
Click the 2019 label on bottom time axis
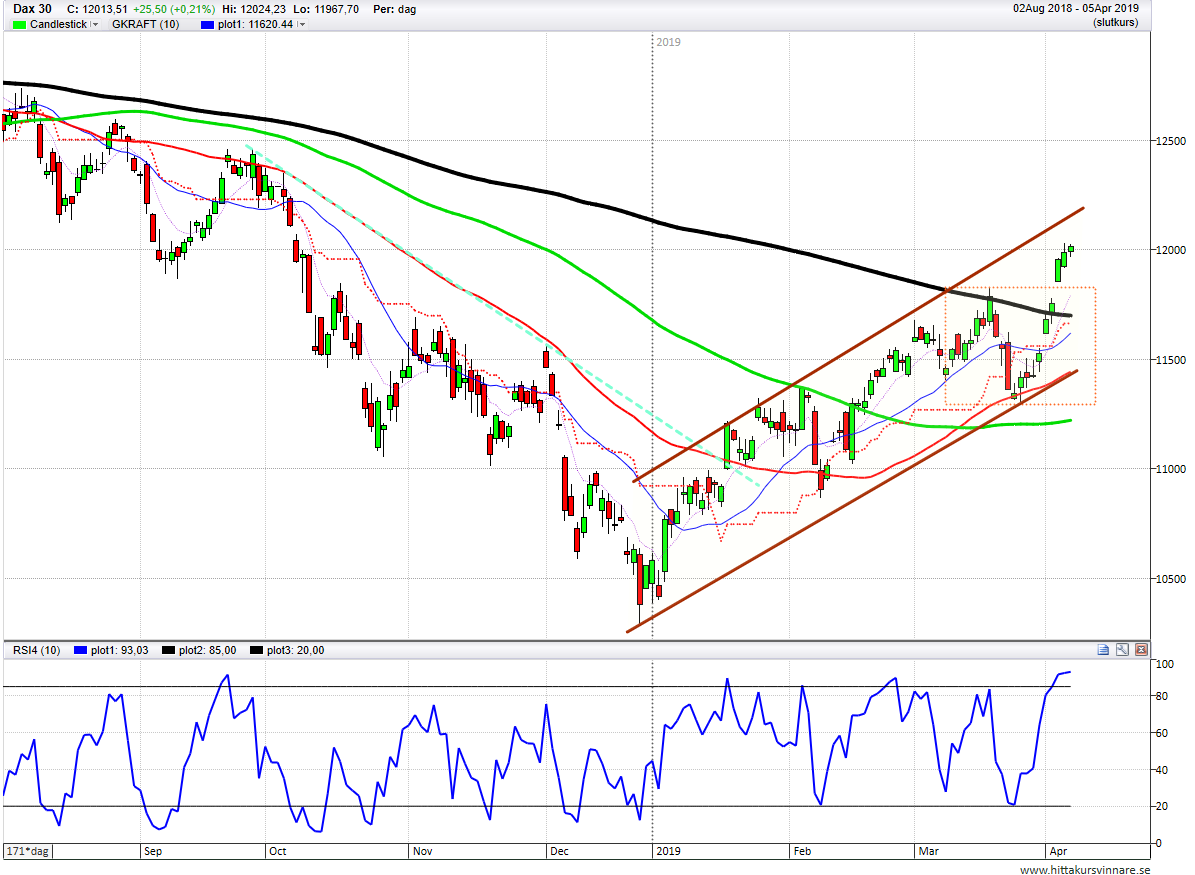(668, 851)
